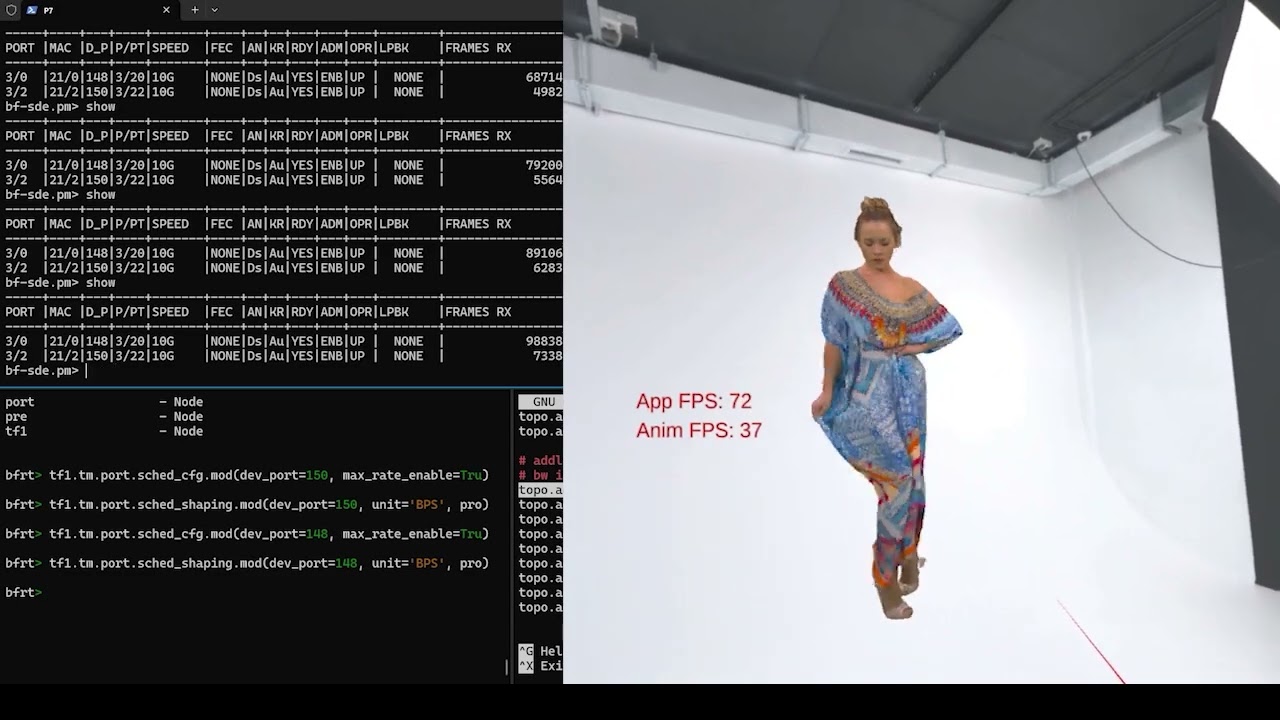
Task: Close the P7 terminal tab
Action: click(166, 10)
